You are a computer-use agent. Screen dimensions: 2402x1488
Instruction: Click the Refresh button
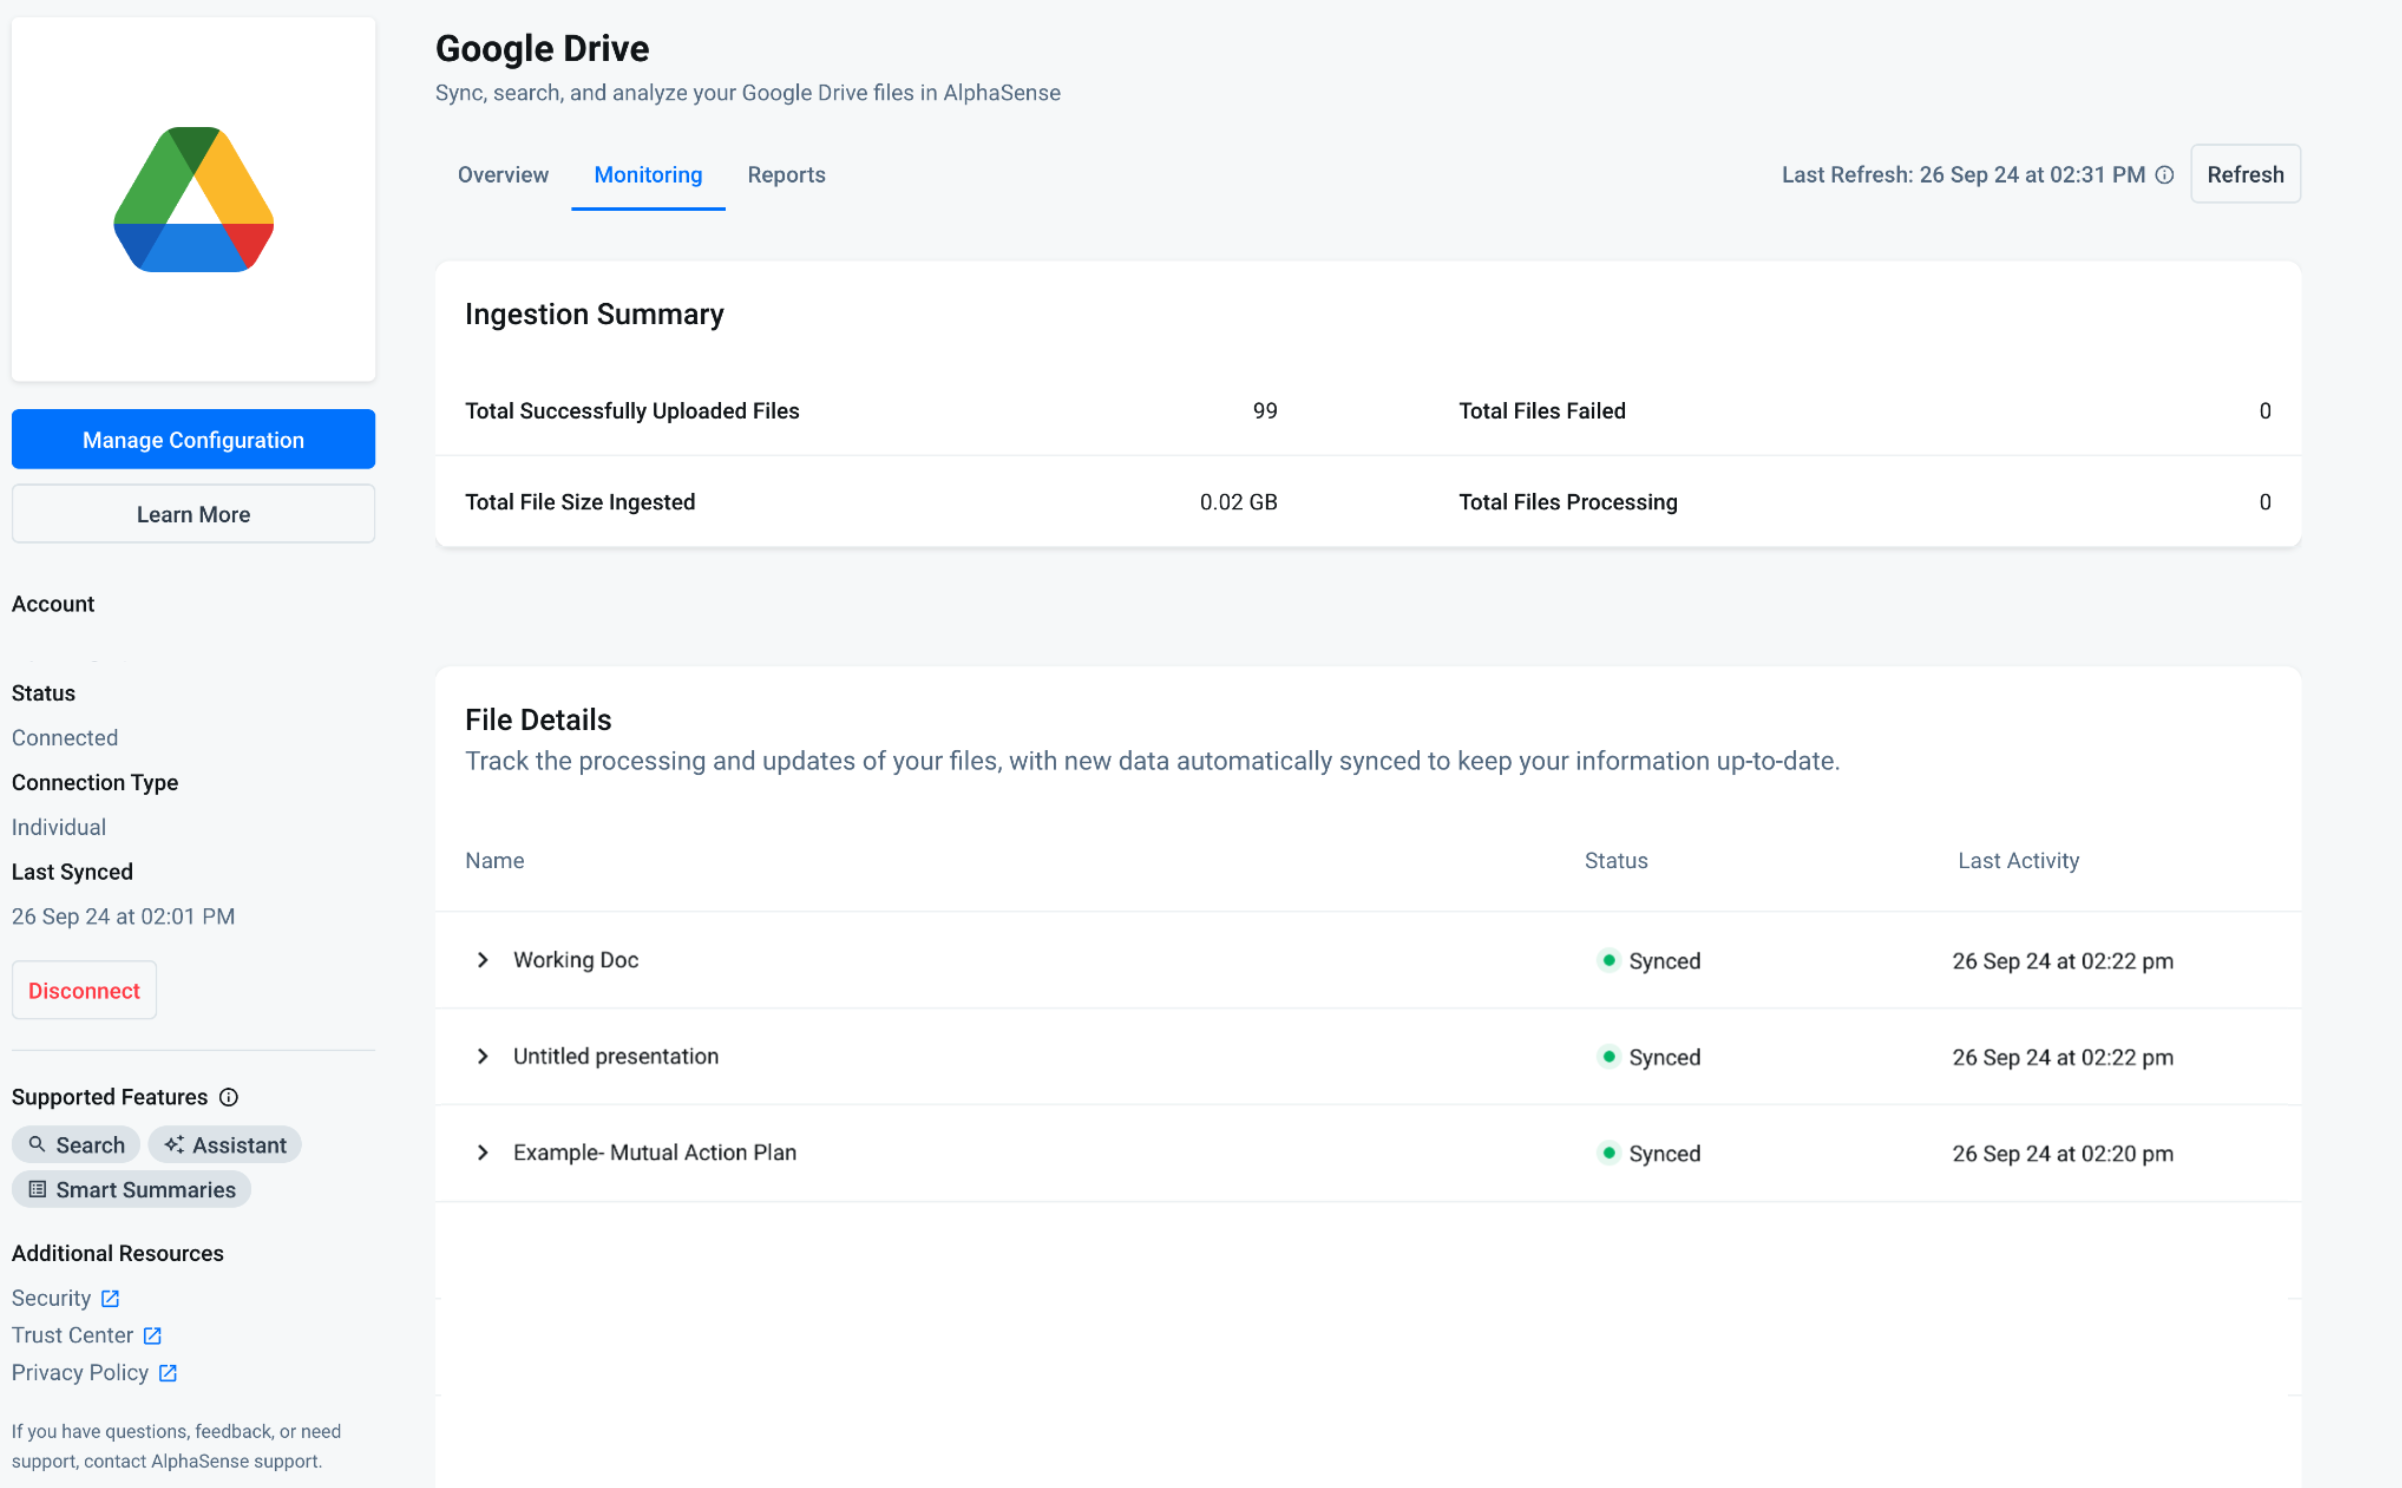(2245, 175)
